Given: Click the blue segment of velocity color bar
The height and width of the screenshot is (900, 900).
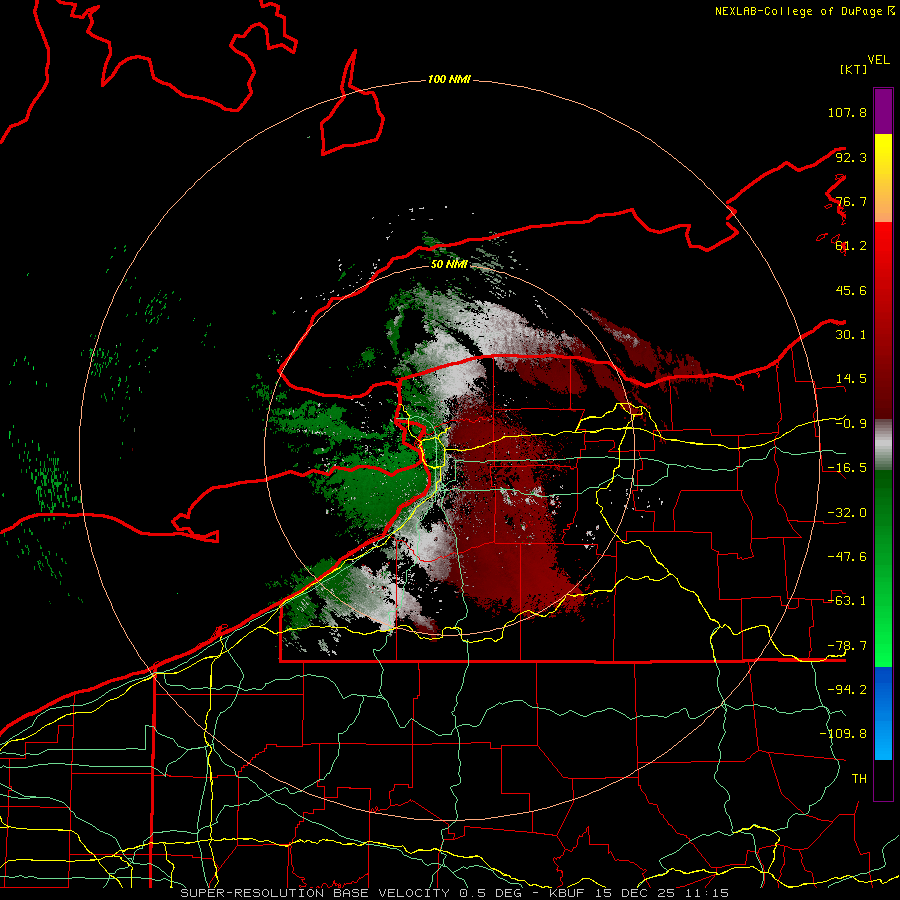Looking at the screenshot, I should [883, 713].
